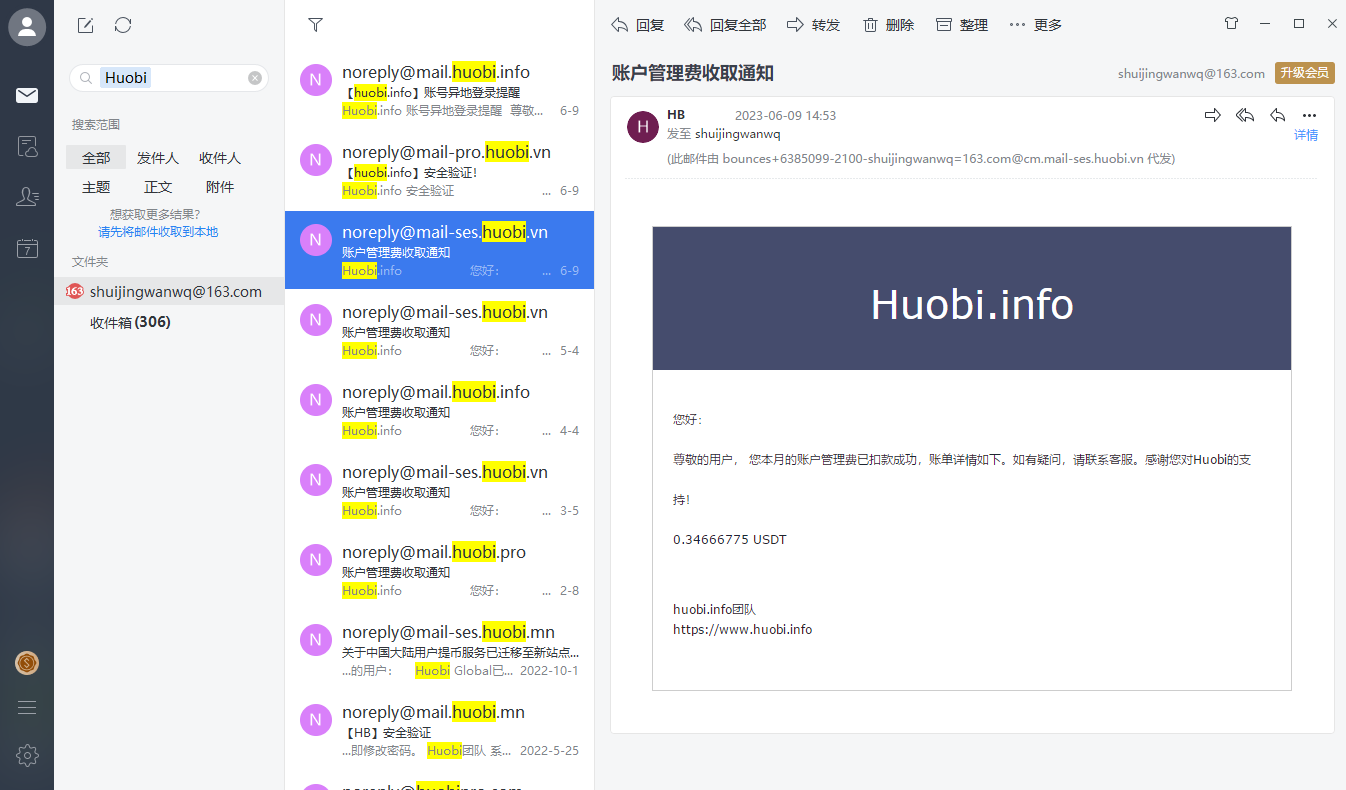Select the 发件人 search scope
1346x790 pixels.
158,158
